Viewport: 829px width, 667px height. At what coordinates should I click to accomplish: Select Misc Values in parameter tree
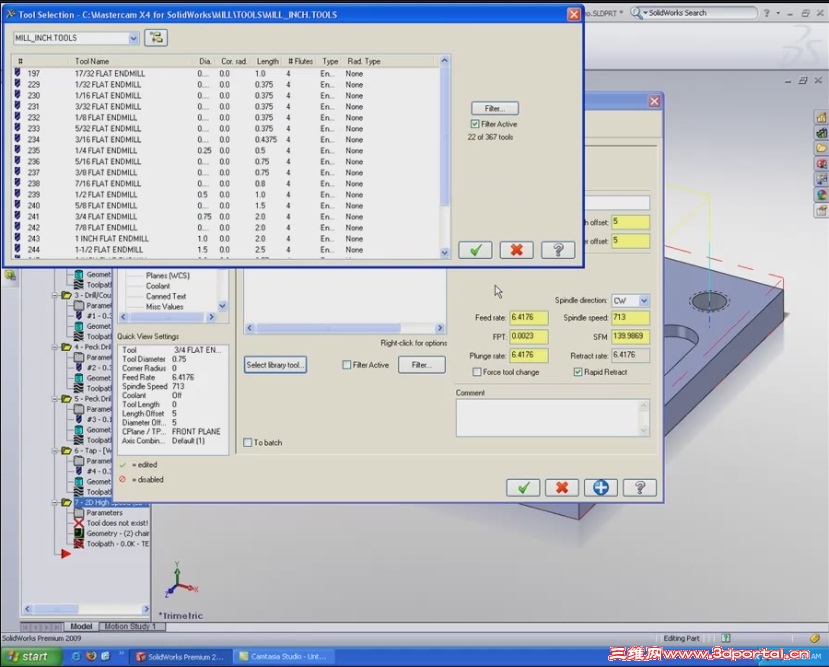click(x=164, y=307)
